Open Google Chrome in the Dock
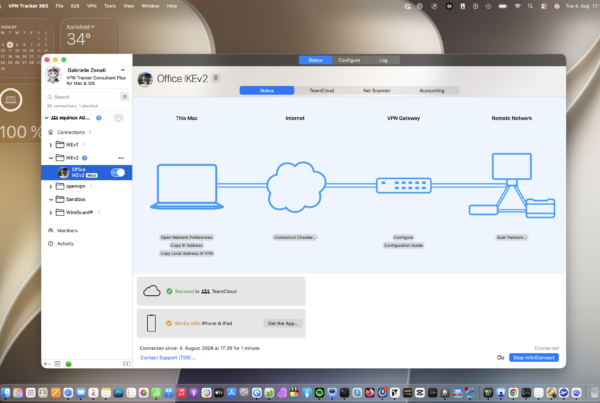This screenshot has height=403, width=600. pyautogui.click(x=514, y=393)
